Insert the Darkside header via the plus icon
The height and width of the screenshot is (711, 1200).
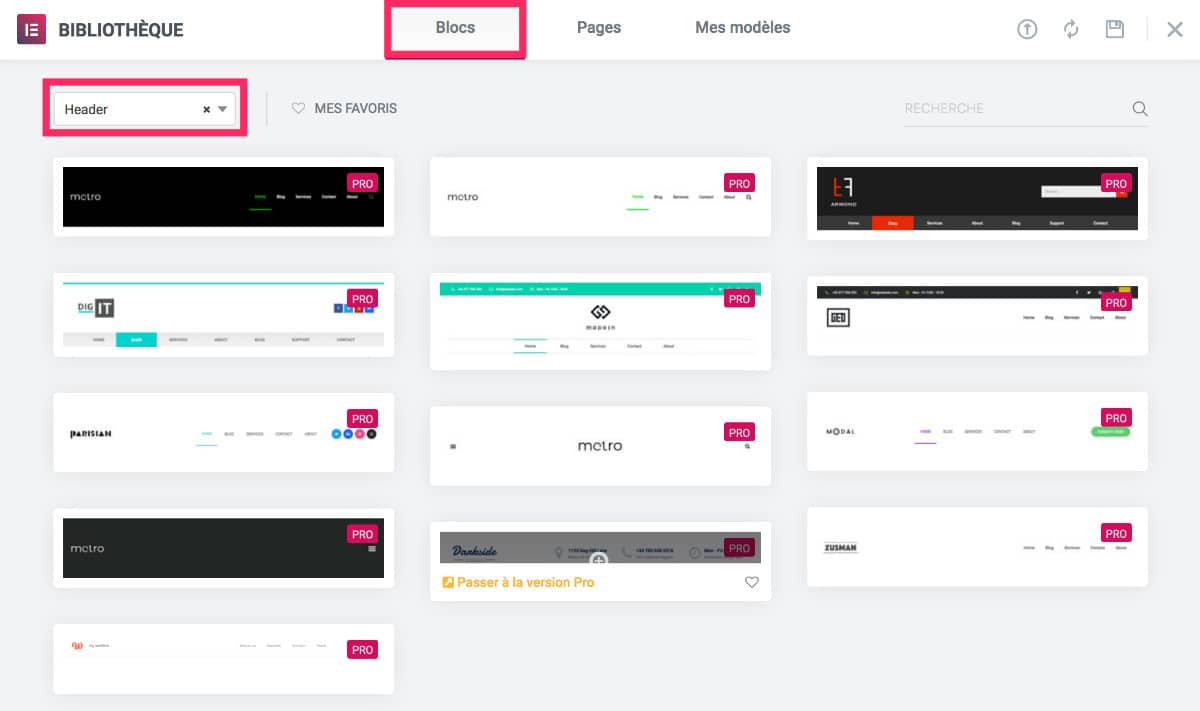click(x=600, y=560)
